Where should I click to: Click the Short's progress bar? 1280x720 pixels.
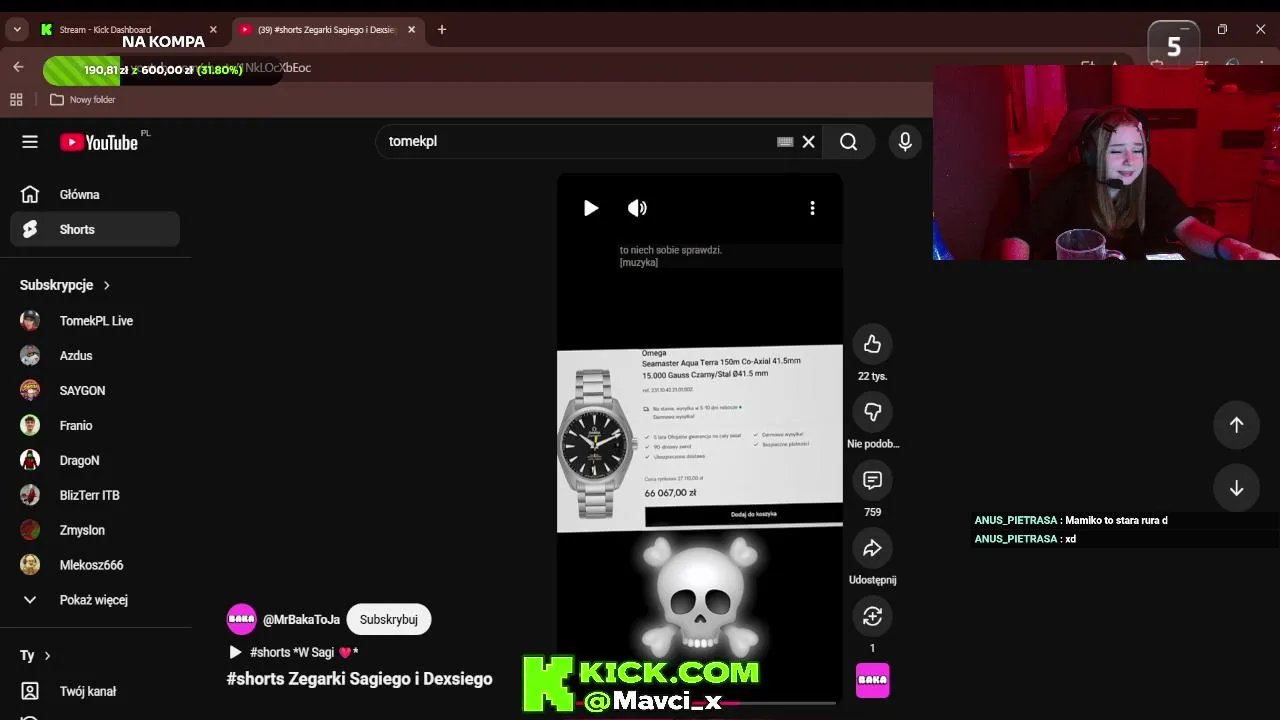pos(700,703)
